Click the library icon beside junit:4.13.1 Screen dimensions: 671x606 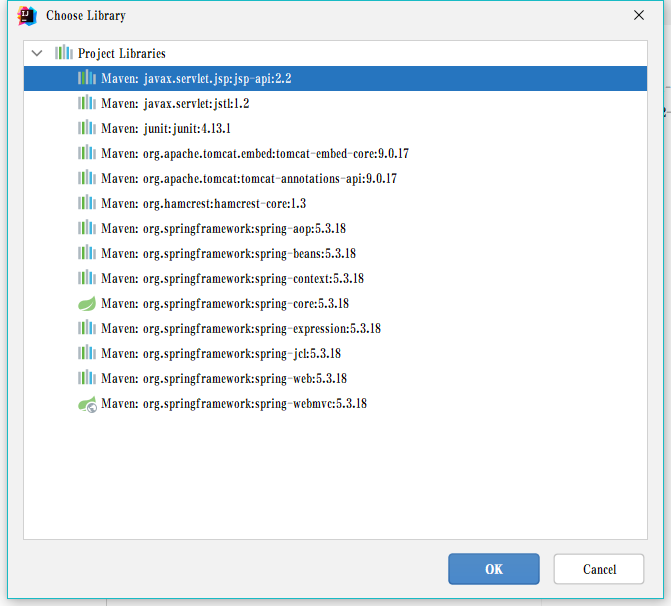tap(87, 128)
